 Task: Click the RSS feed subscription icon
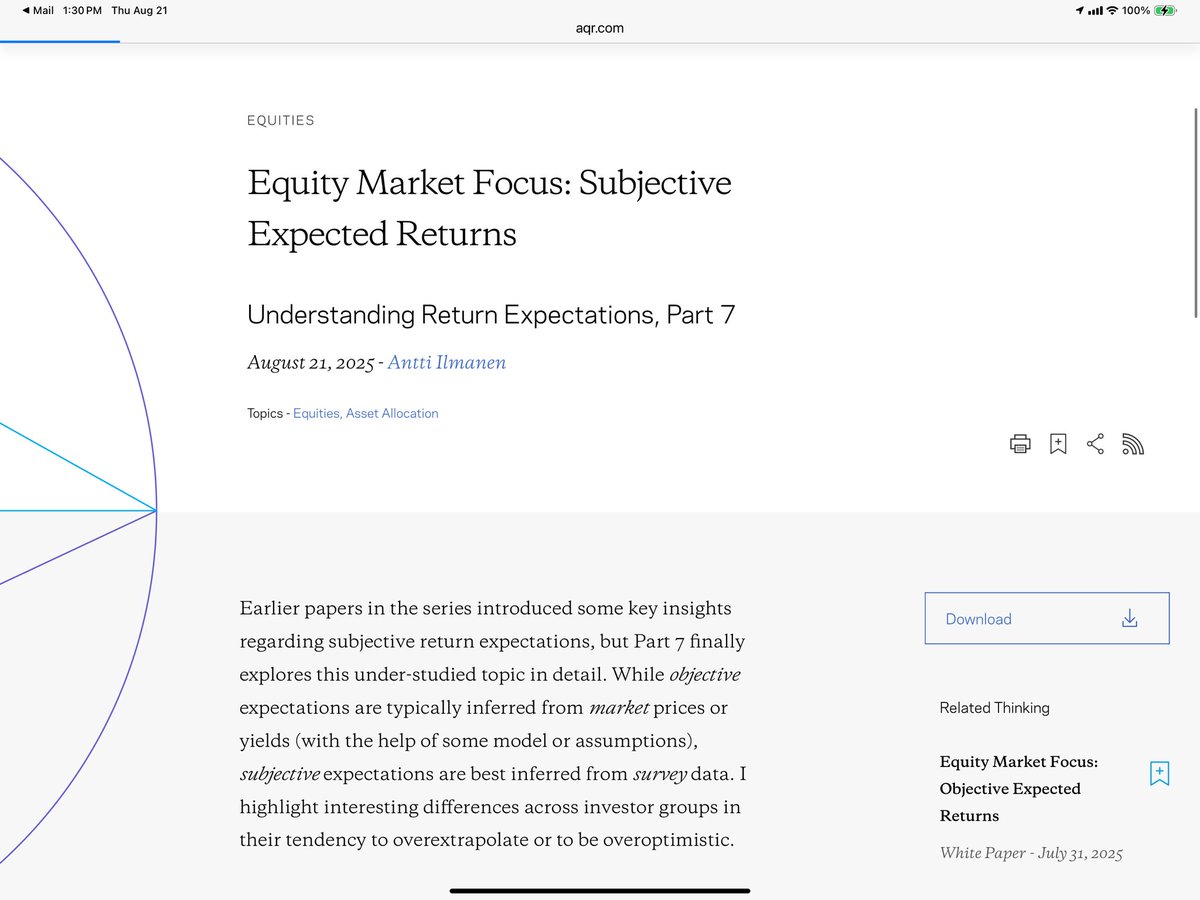1133,443
